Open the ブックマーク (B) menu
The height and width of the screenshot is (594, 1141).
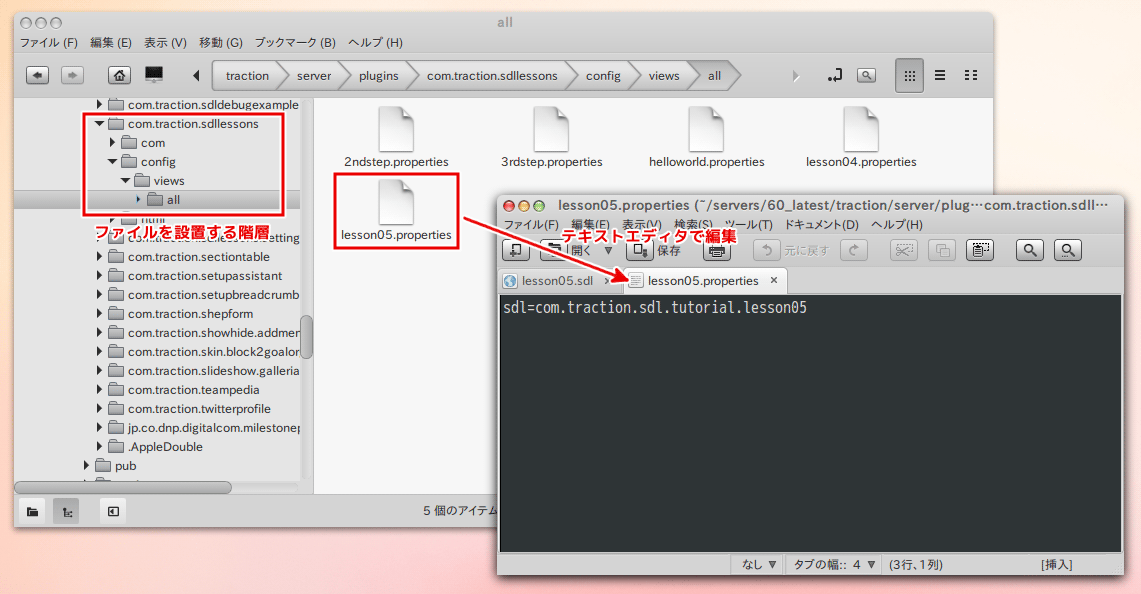click(295, 43)
